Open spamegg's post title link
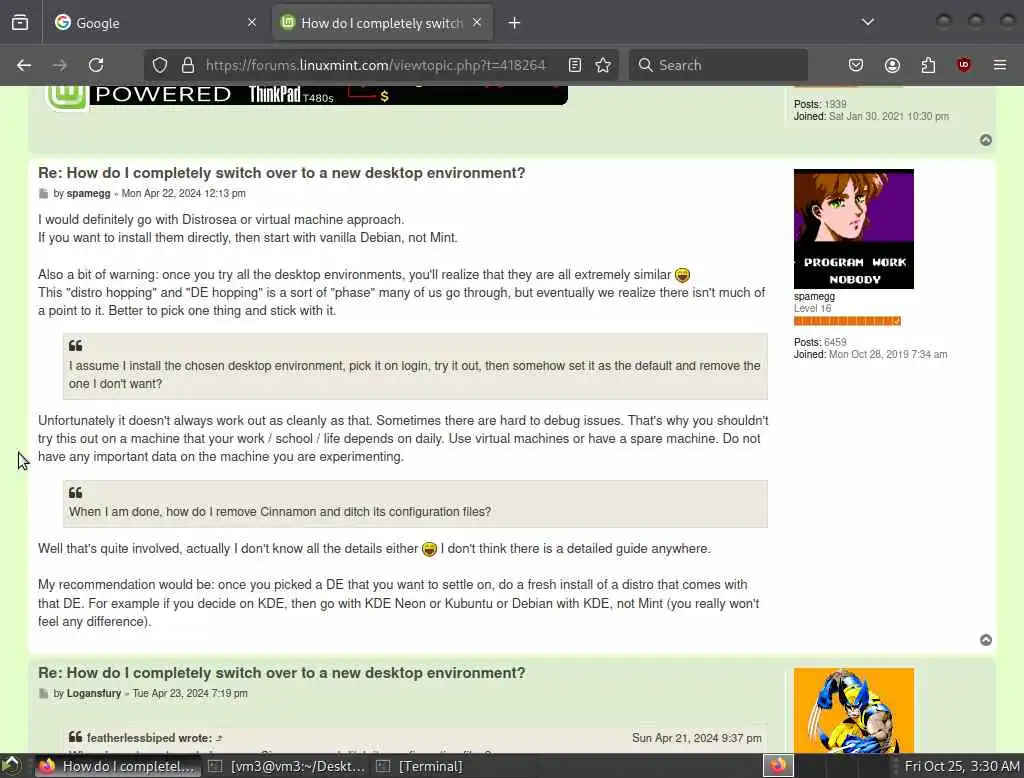Image resolution: width=1024 pixels, height=778 pixels. click(x=281, y=173)
